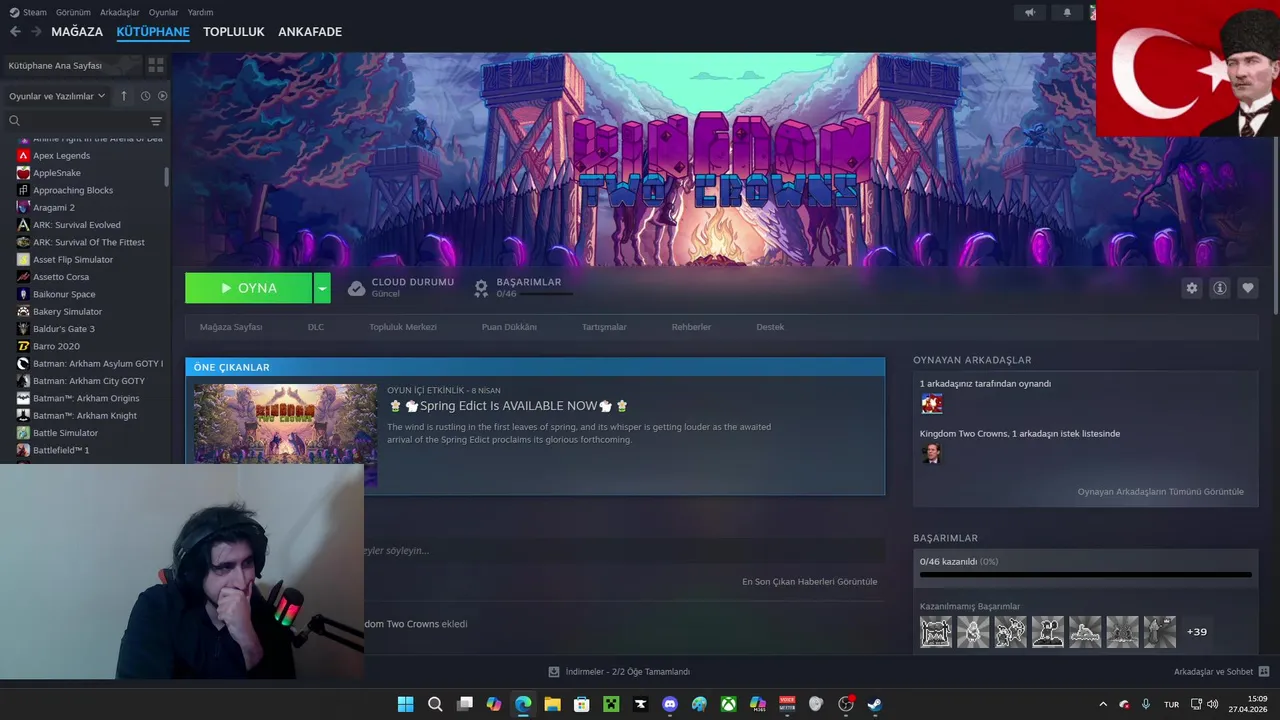Open Minecraft from the taskbar

(611, 704)
